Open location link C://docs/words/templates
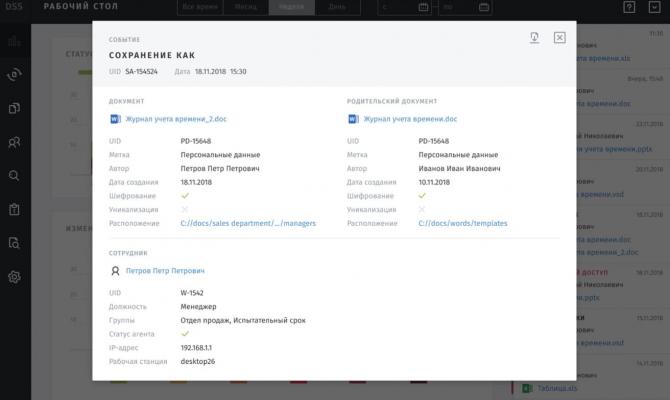The width and height of the screenshot is (670, 400). 463,223
